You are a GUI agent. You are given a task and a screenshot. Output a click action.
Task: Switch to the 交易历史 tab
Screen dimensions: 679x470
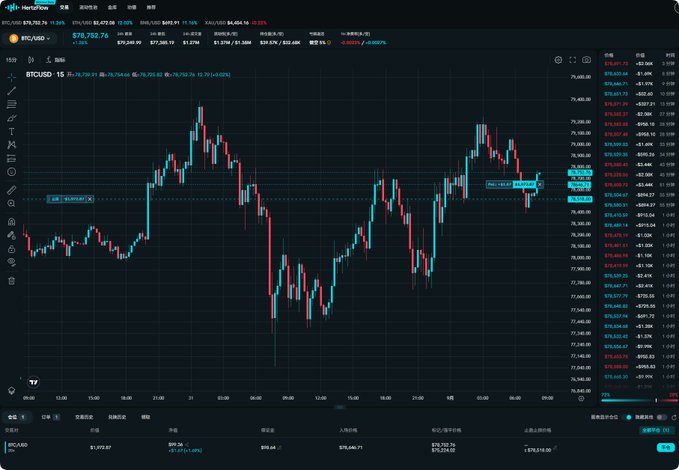coord(84,417)
